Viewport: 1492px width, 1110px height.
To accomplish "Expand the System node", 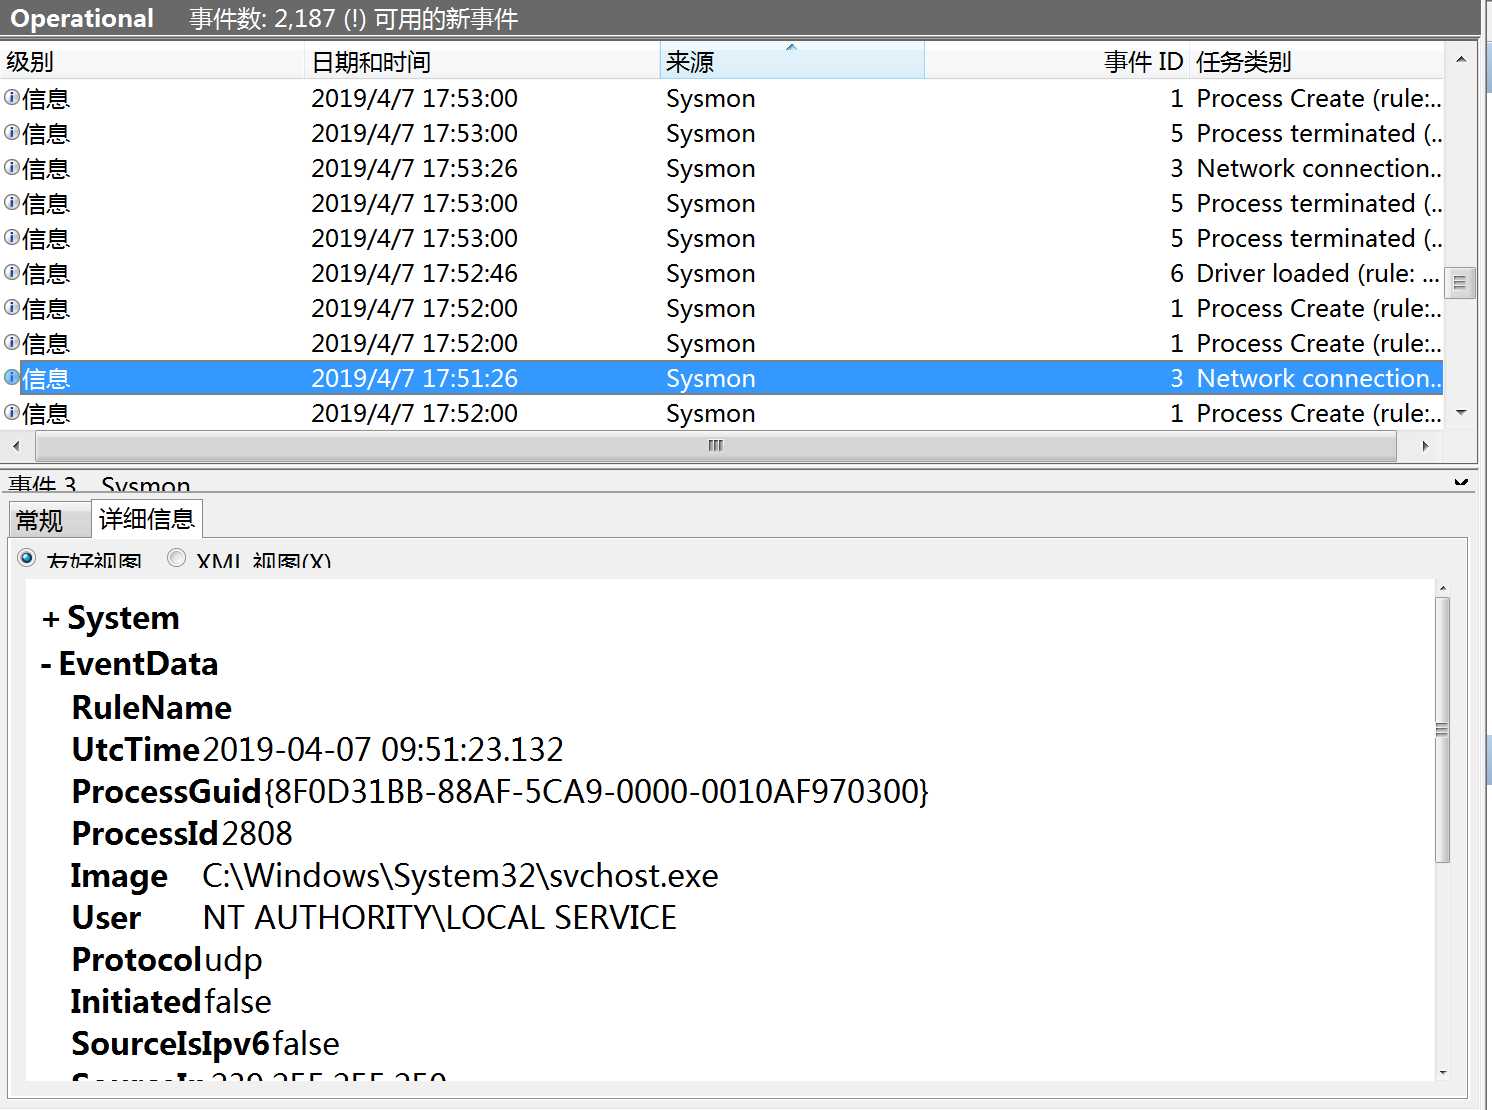I will 50,619.
